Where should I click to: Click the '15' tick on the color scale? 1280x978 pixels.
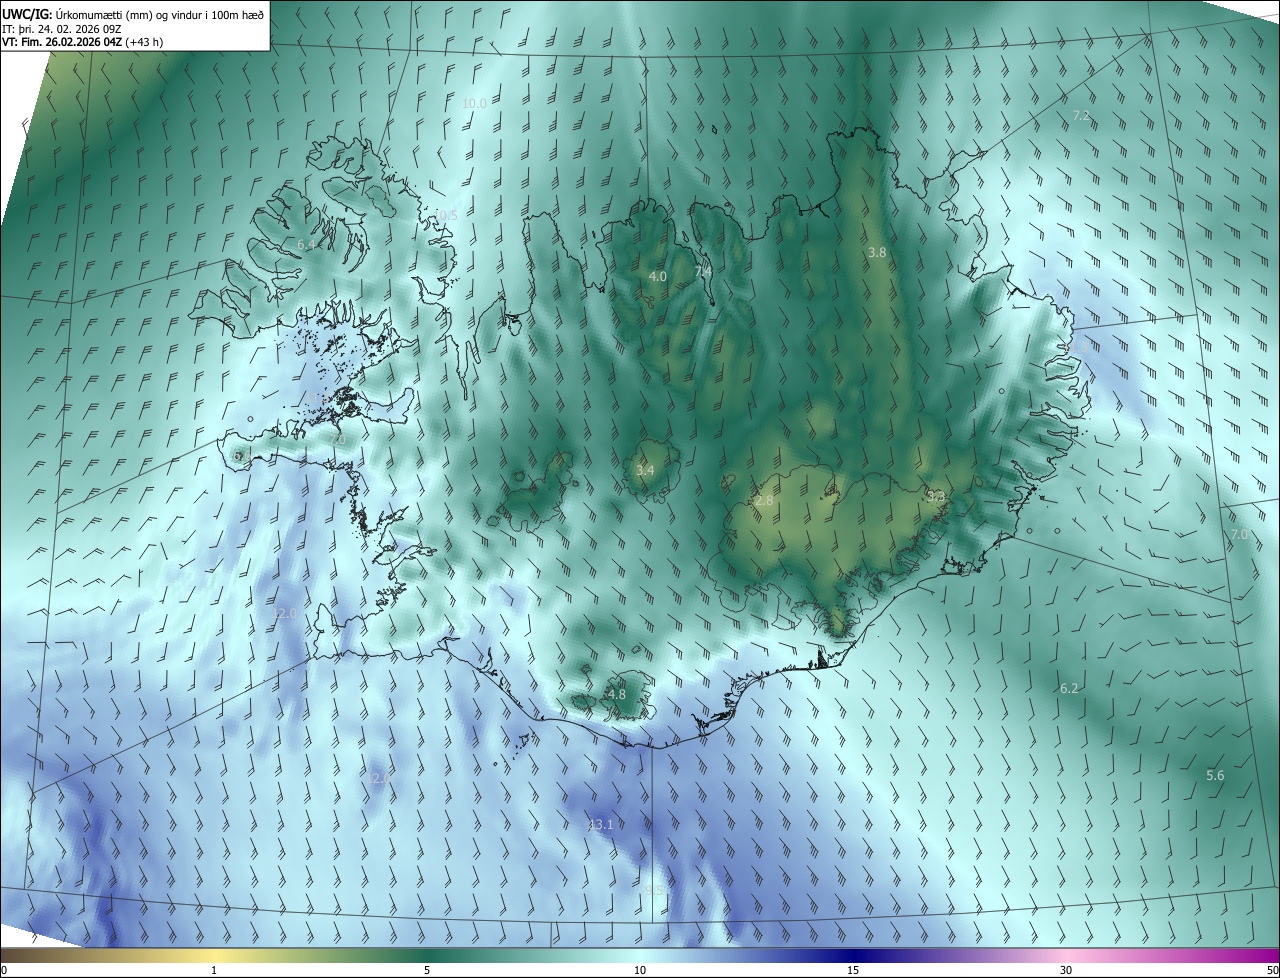click(x=853, y=970)
